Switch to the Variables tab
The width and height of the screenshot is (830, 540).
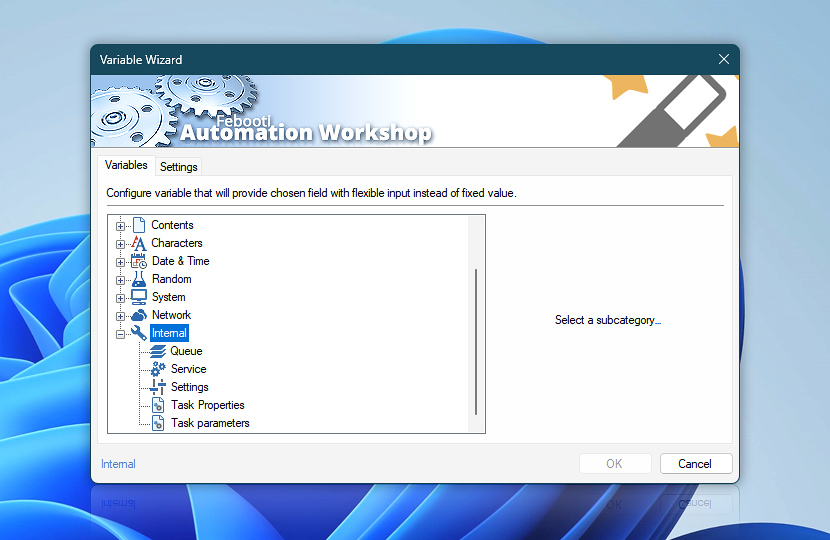pos(126,165)
